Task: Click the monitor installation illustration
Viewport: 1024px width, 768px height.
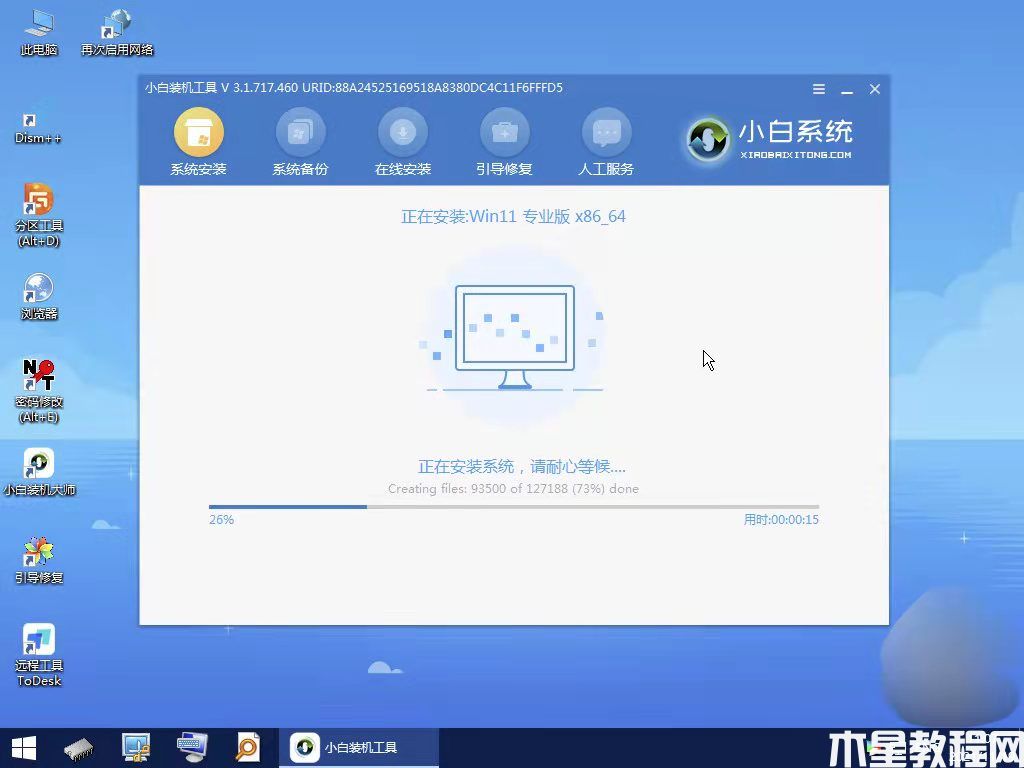Action: pyautogui.click(x=514, y=337)
